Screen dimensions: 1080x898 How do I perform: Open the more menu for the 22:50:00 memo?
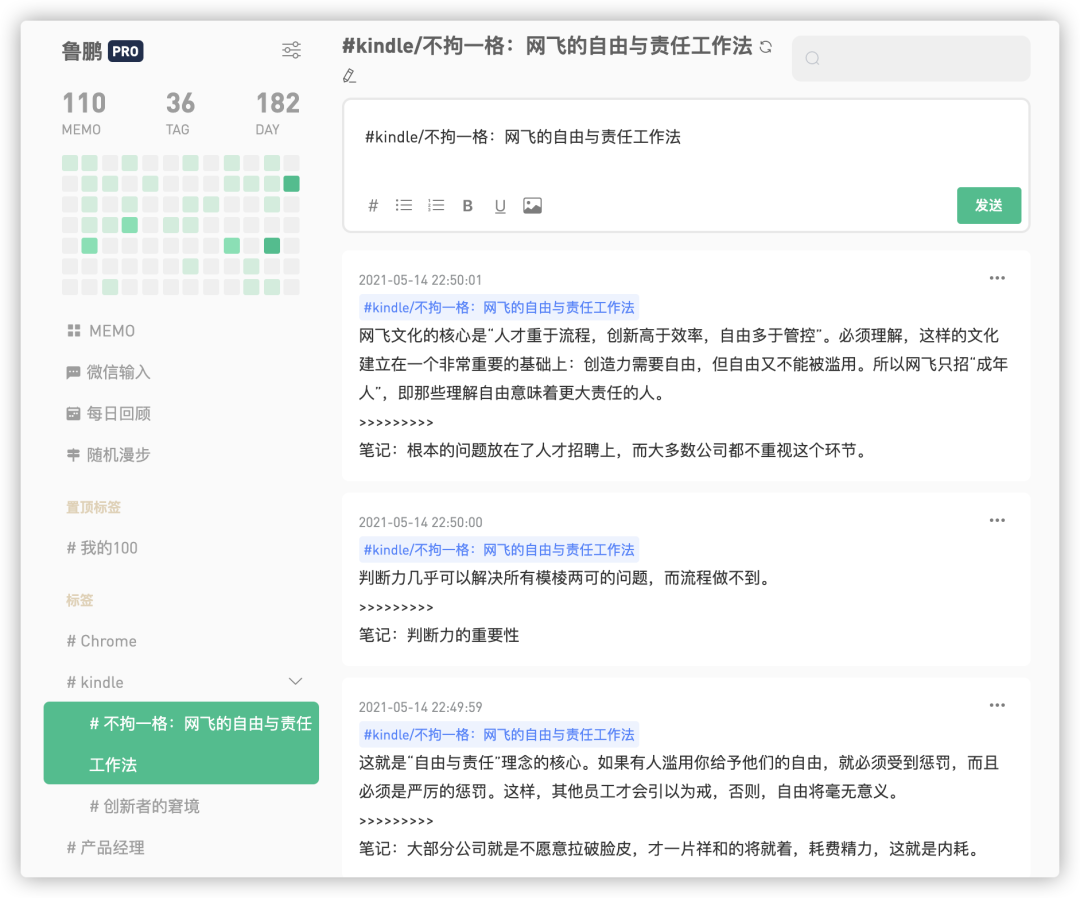pos(997,521)
